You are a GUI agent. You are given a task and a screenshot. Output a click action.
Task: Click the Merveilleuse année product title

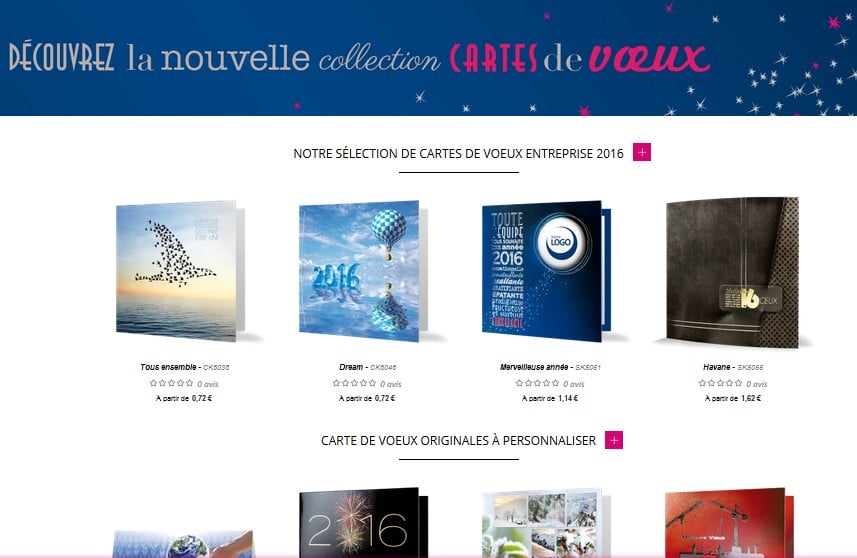tap(534, 367)
